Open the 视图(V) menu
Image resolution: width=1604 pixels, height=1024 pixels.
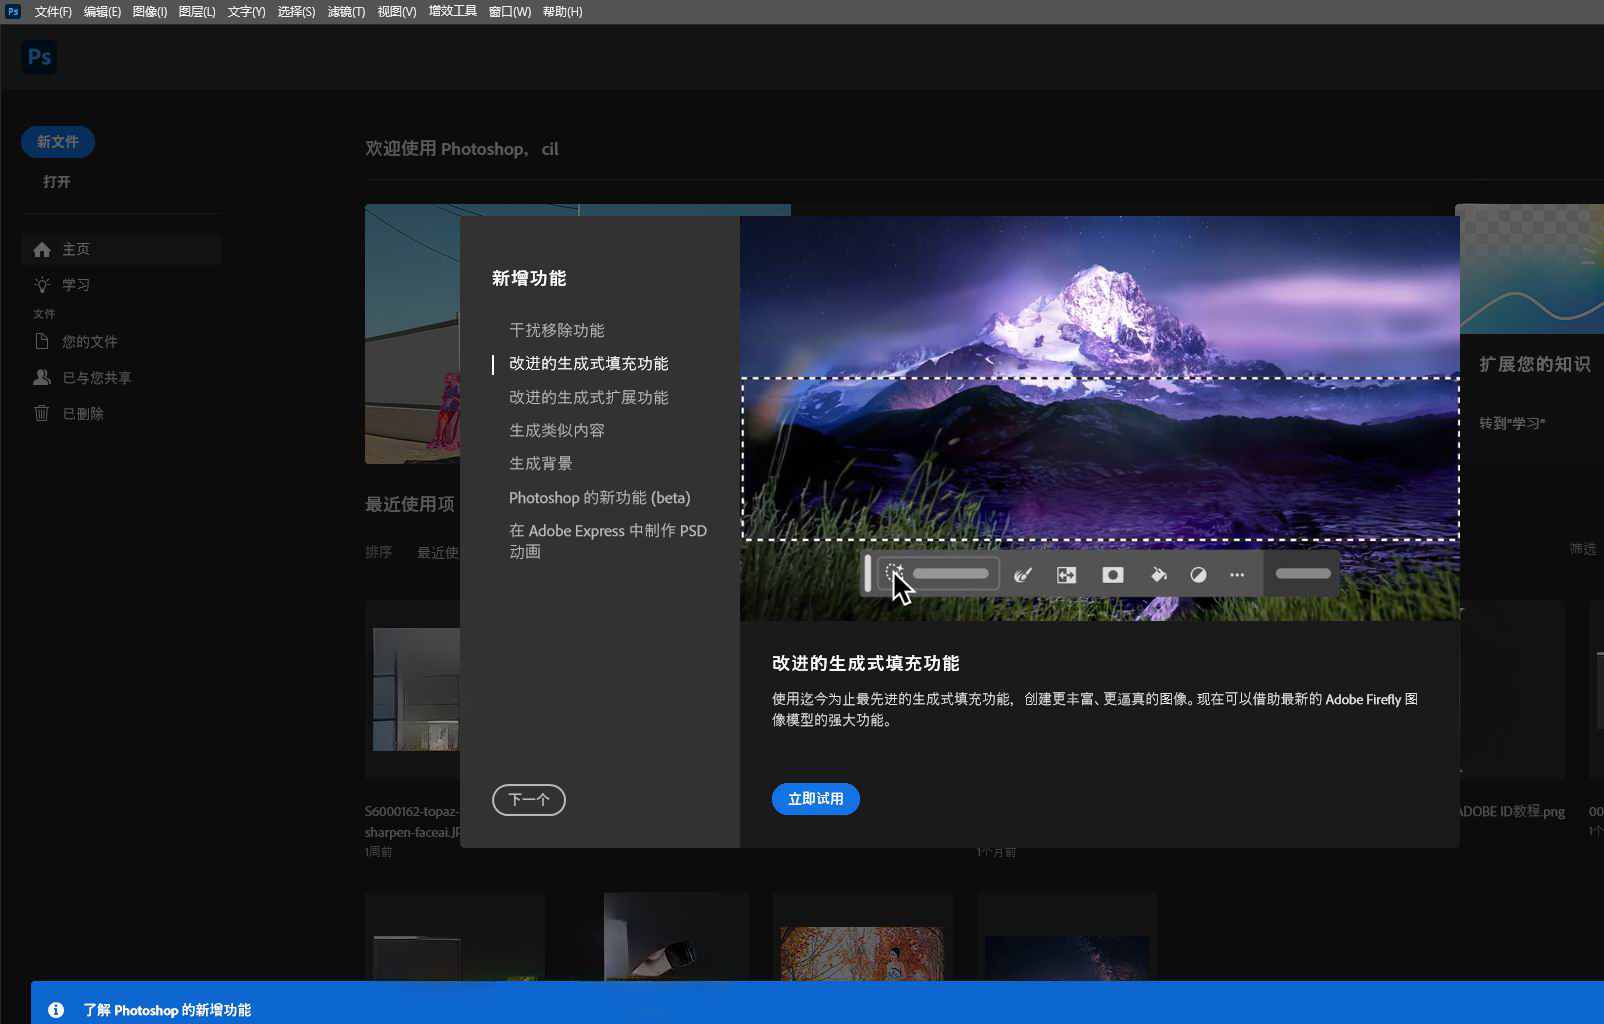397,12
